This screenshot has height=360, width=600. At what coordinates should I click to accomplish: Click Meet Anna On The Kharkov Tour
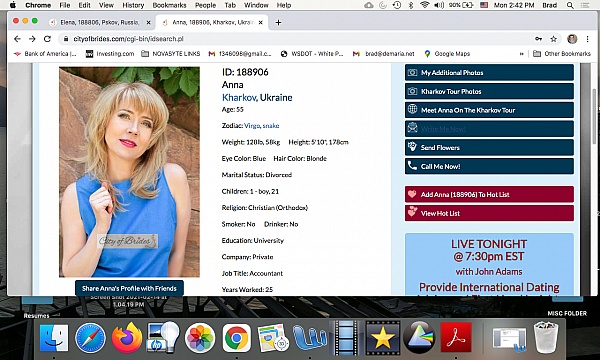coord(489,110)
